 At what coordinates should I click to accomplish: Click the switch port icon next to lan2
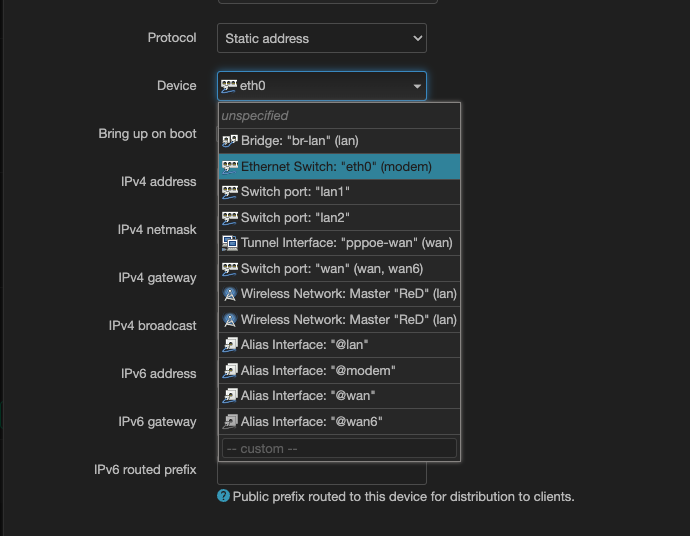coord(230,218)
